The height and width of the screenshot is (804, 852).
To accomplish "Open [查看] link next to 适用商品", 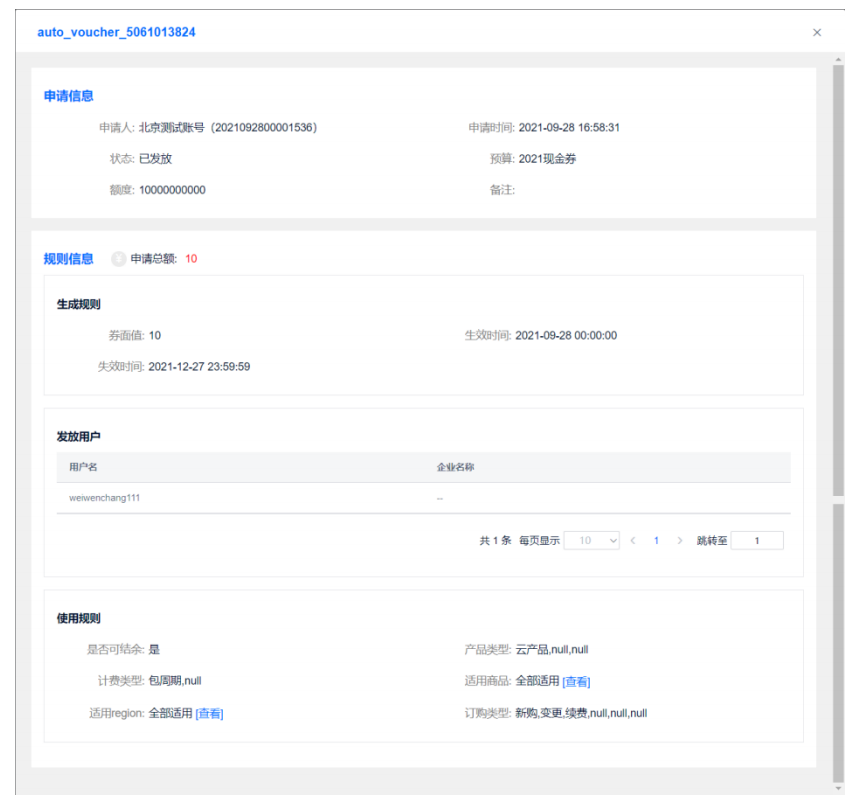I will point(576,682).
